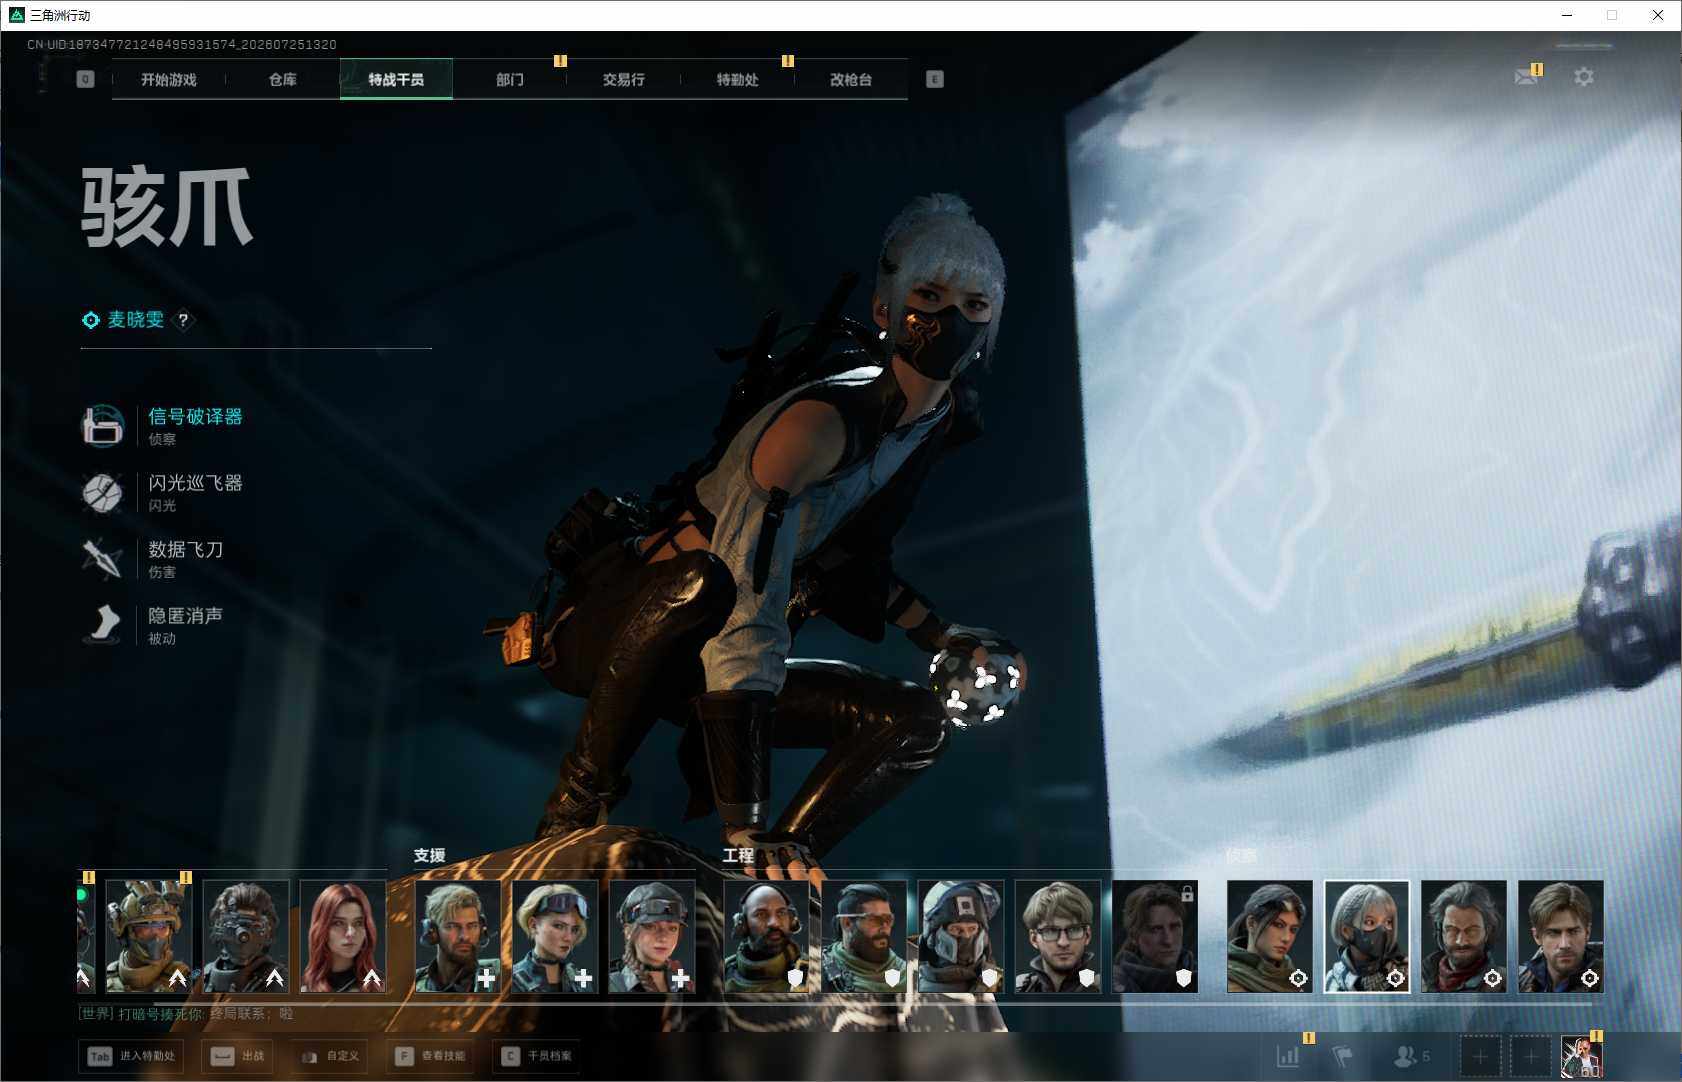Select the masked engineer operator in grey helmet

coord(961,936)
